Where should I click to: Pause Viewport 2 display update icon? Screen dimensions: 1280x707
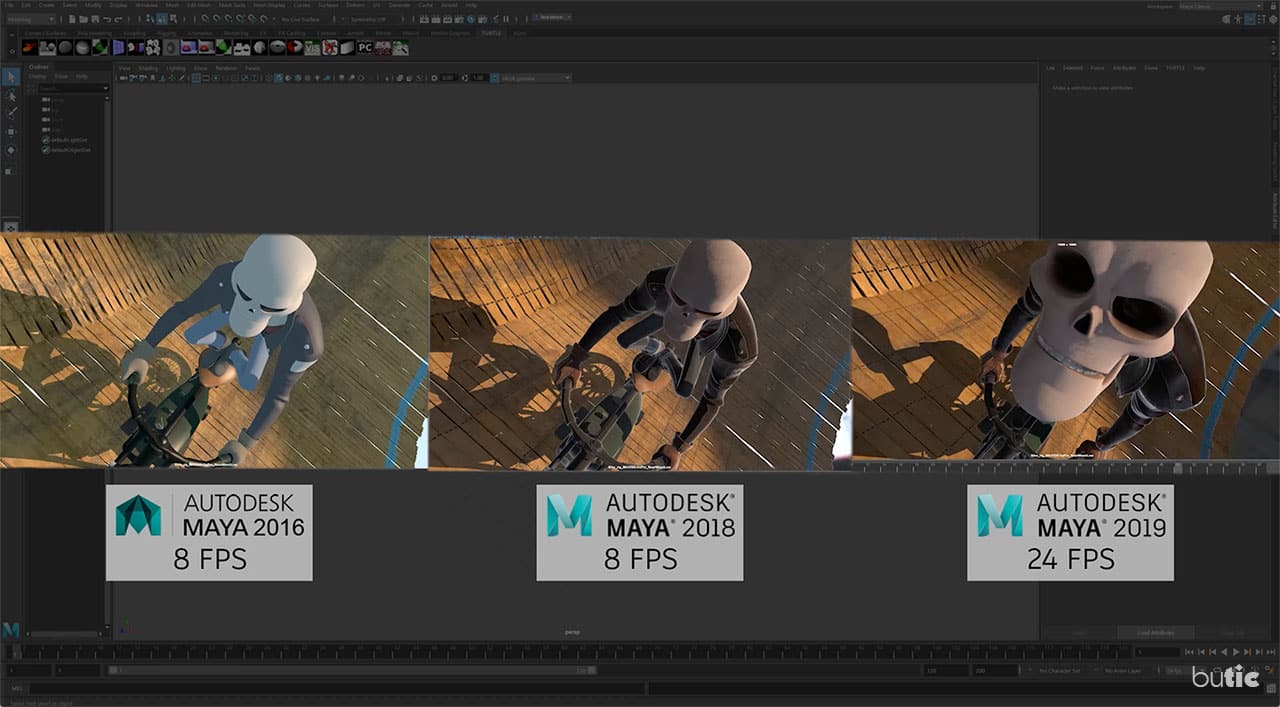(x=506, y=19)
